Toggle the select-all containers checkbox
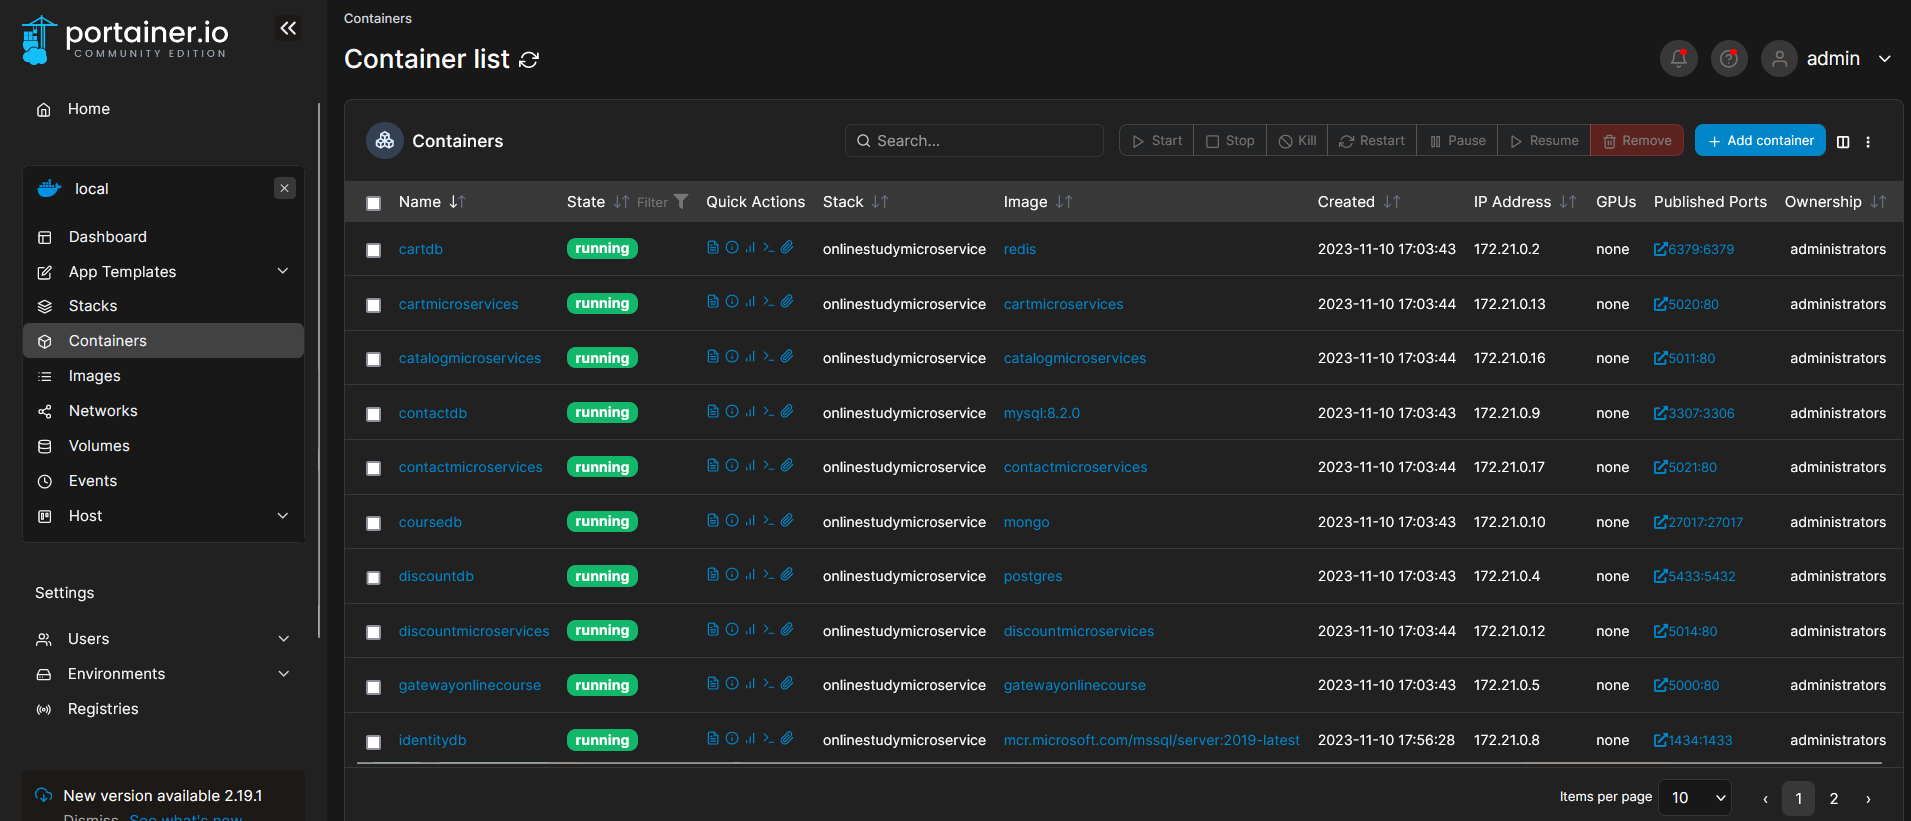Viewport: 1911px width, 821px height. 374,203
